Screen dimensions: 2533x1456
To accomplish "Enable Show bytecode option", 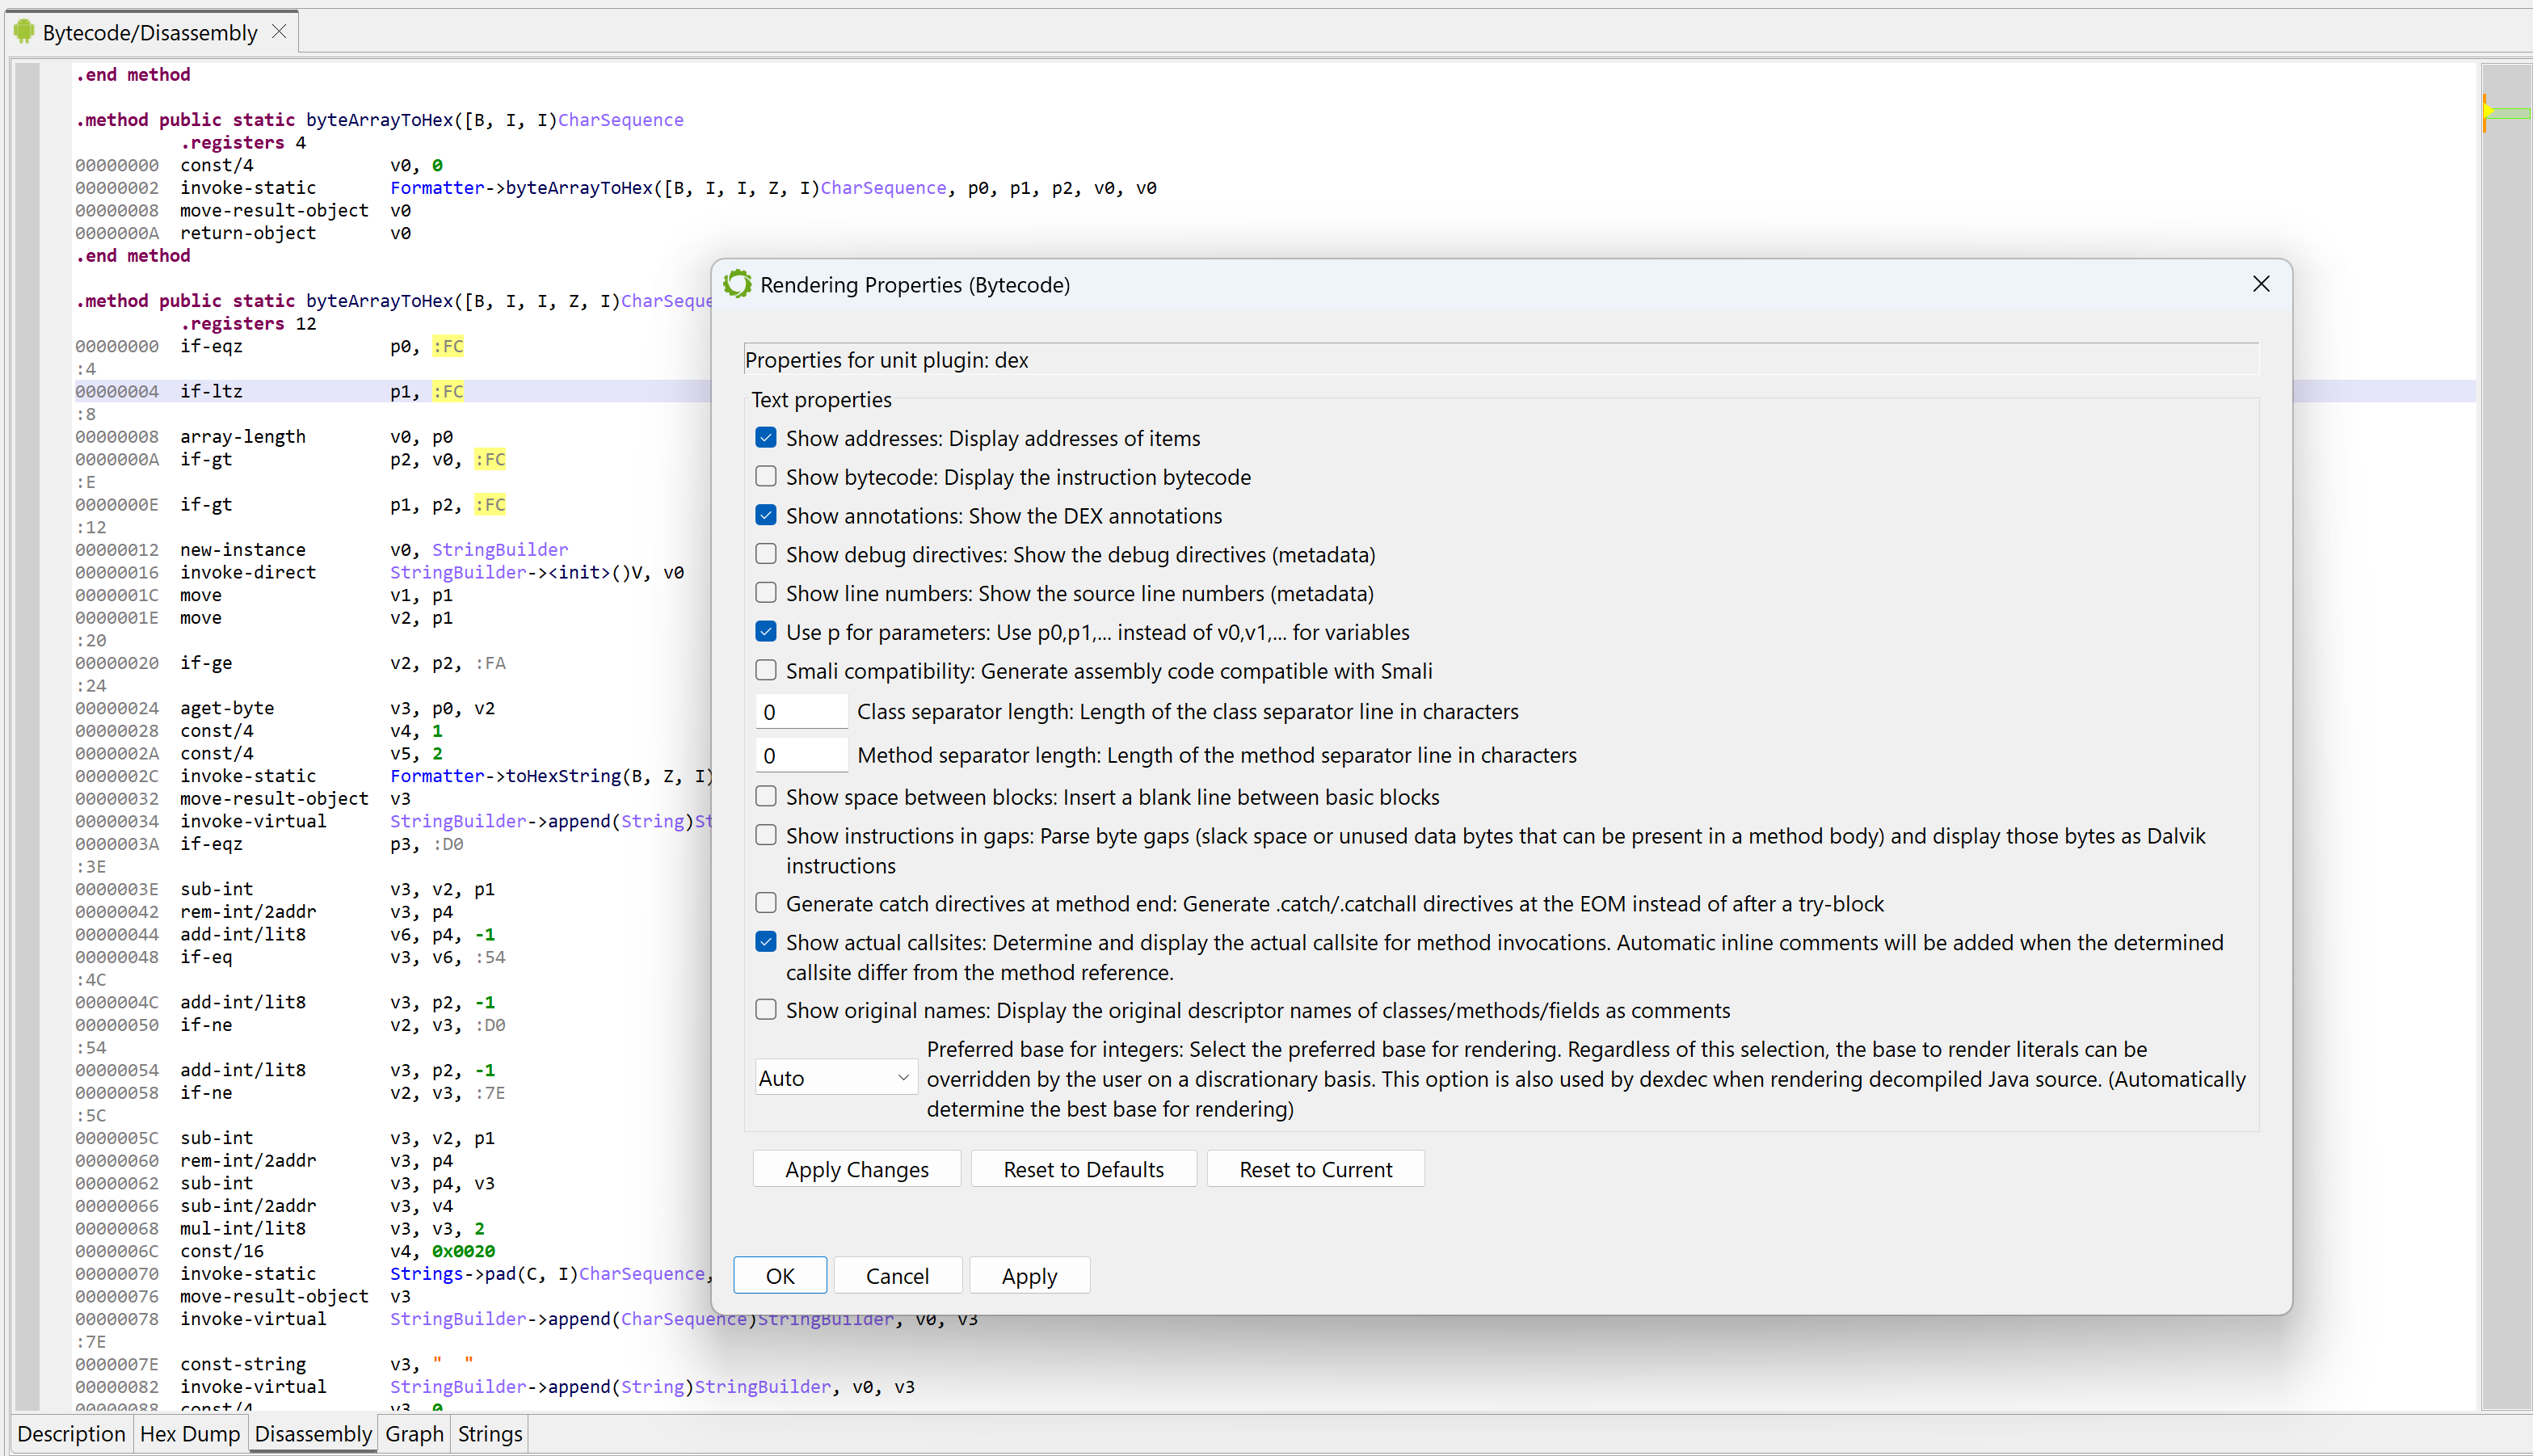I will coord(766,477).
